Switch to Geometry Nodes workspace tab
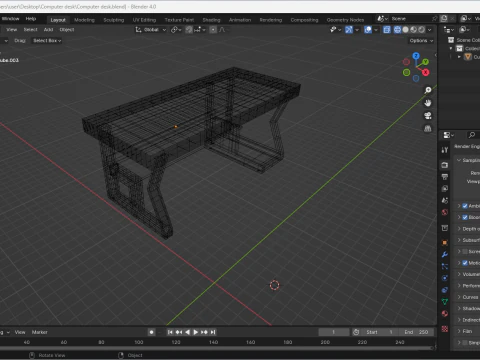480x360 pixels. tap(345, 20)
